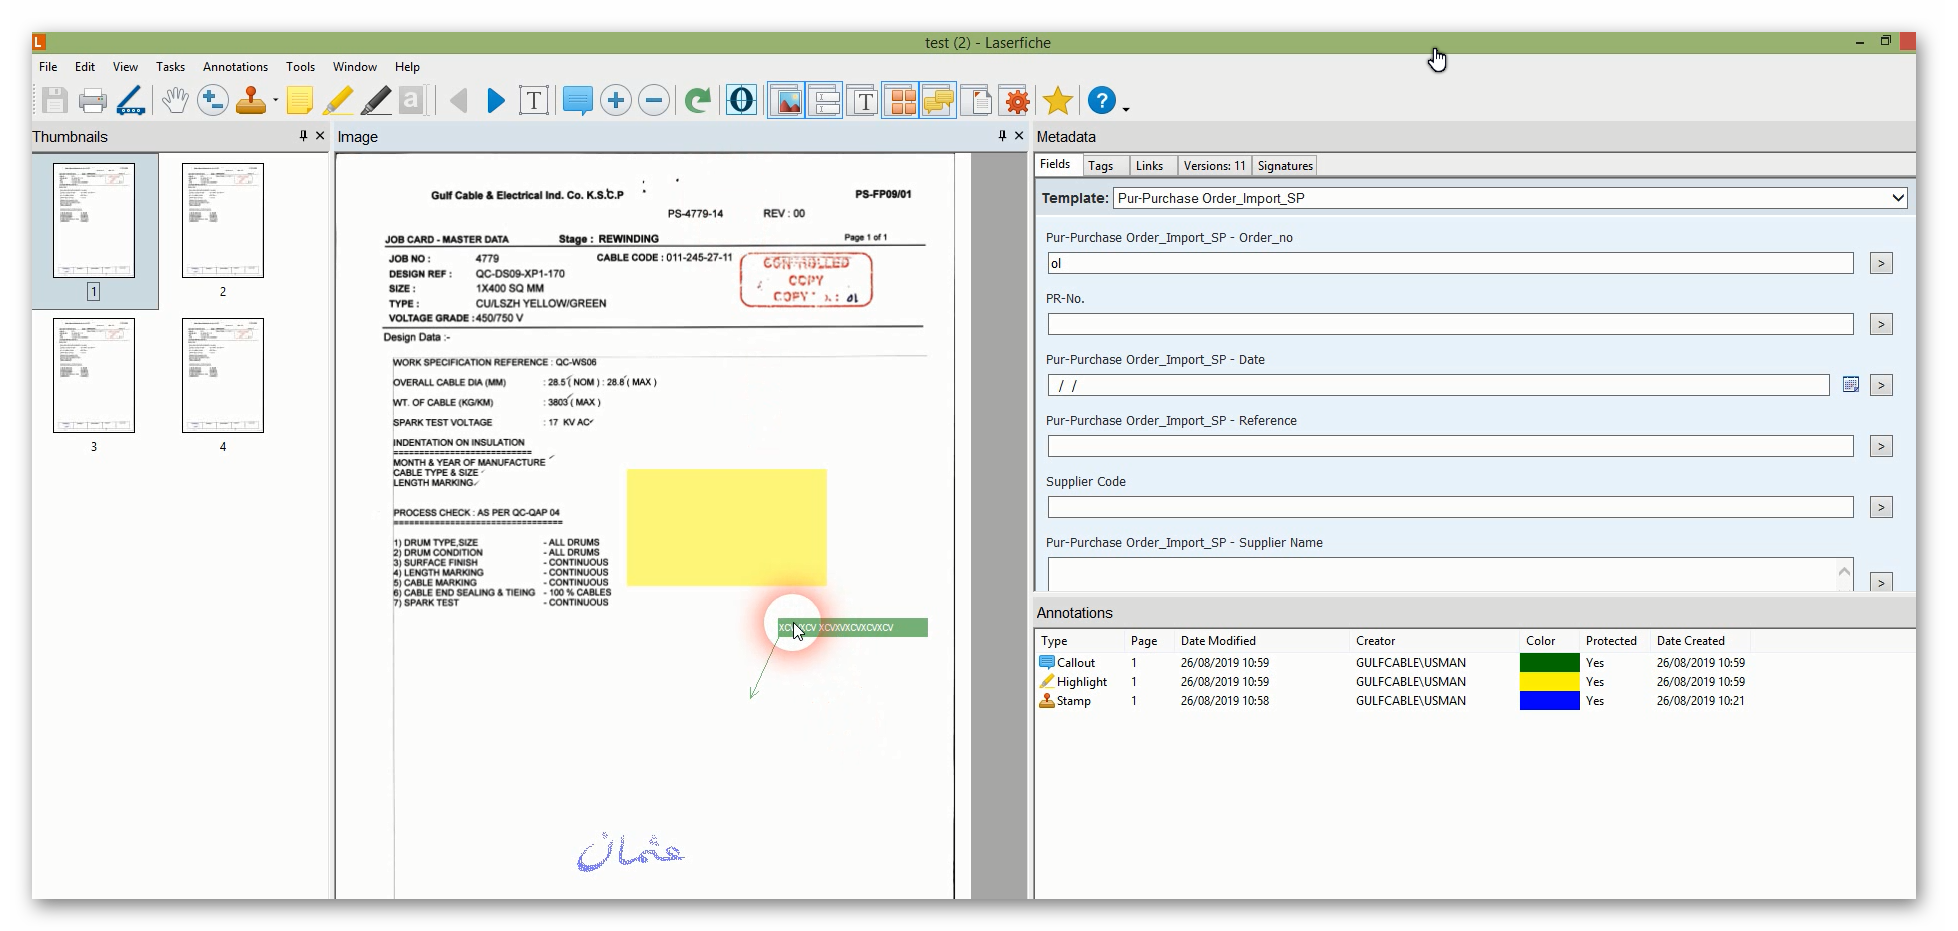This screenshot has height=931, width=1958.
Task: Switch to the Signatures tab
Action: (x=1284, y=166)
